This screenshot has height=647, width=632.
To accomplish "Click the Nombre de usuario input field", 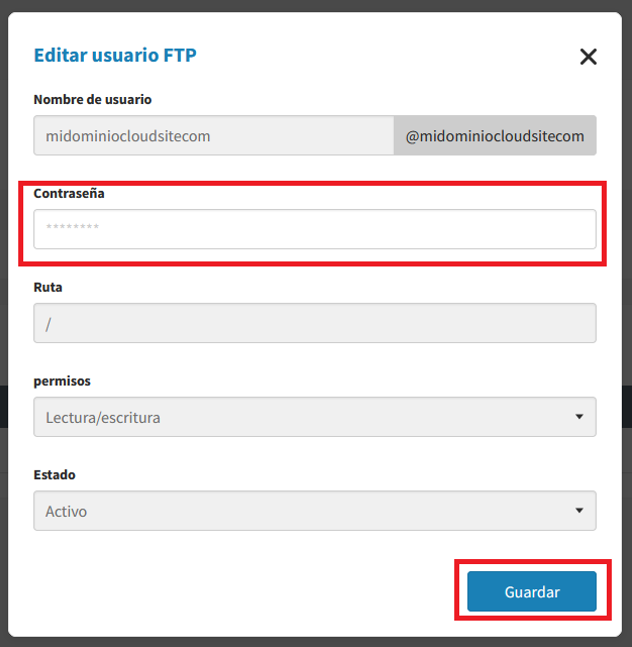I will (213, 136).
